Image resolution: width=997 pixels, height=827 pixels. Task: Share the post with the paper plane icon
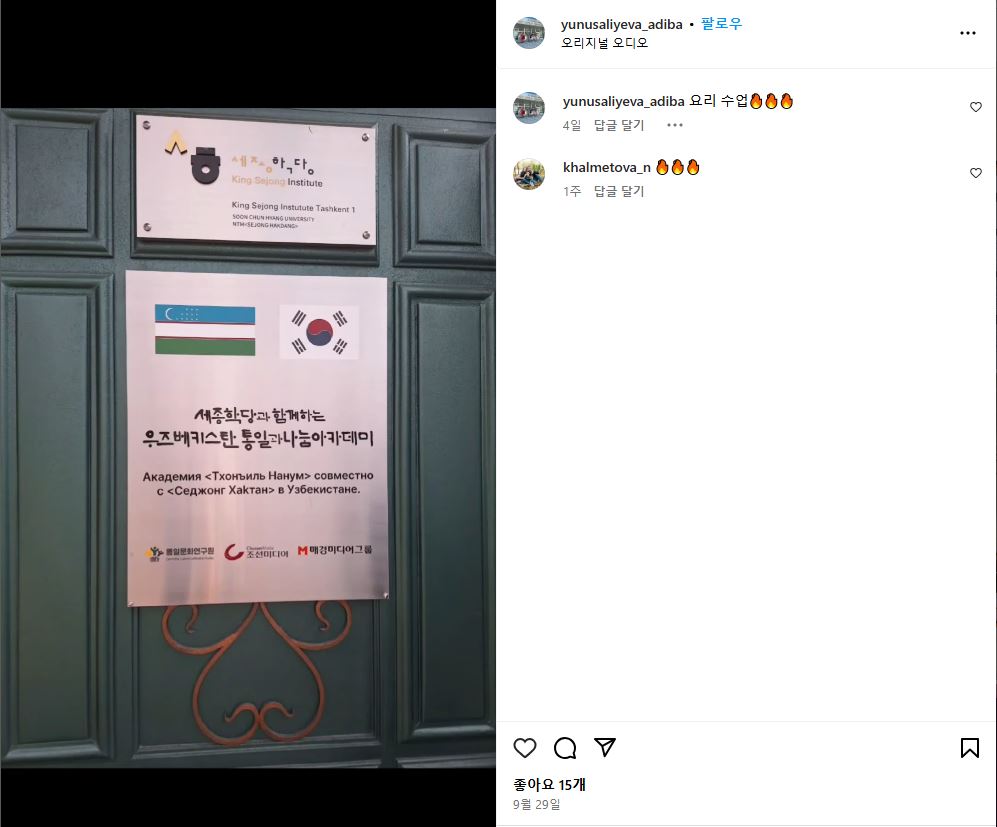pos(605,748)
